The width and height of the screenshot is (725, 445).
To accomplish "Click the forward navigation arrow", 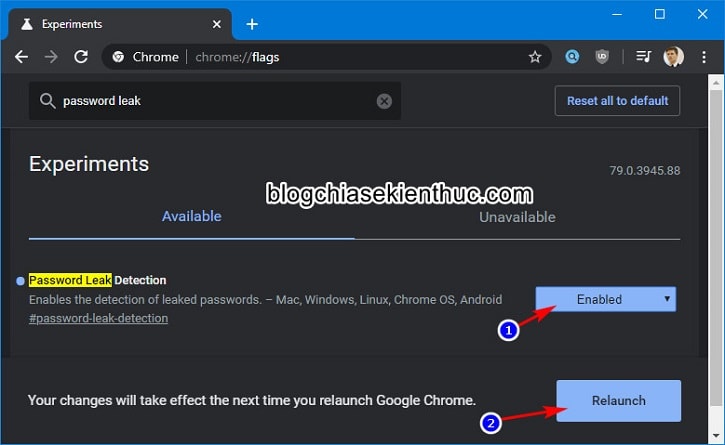I will pos(51,57).
